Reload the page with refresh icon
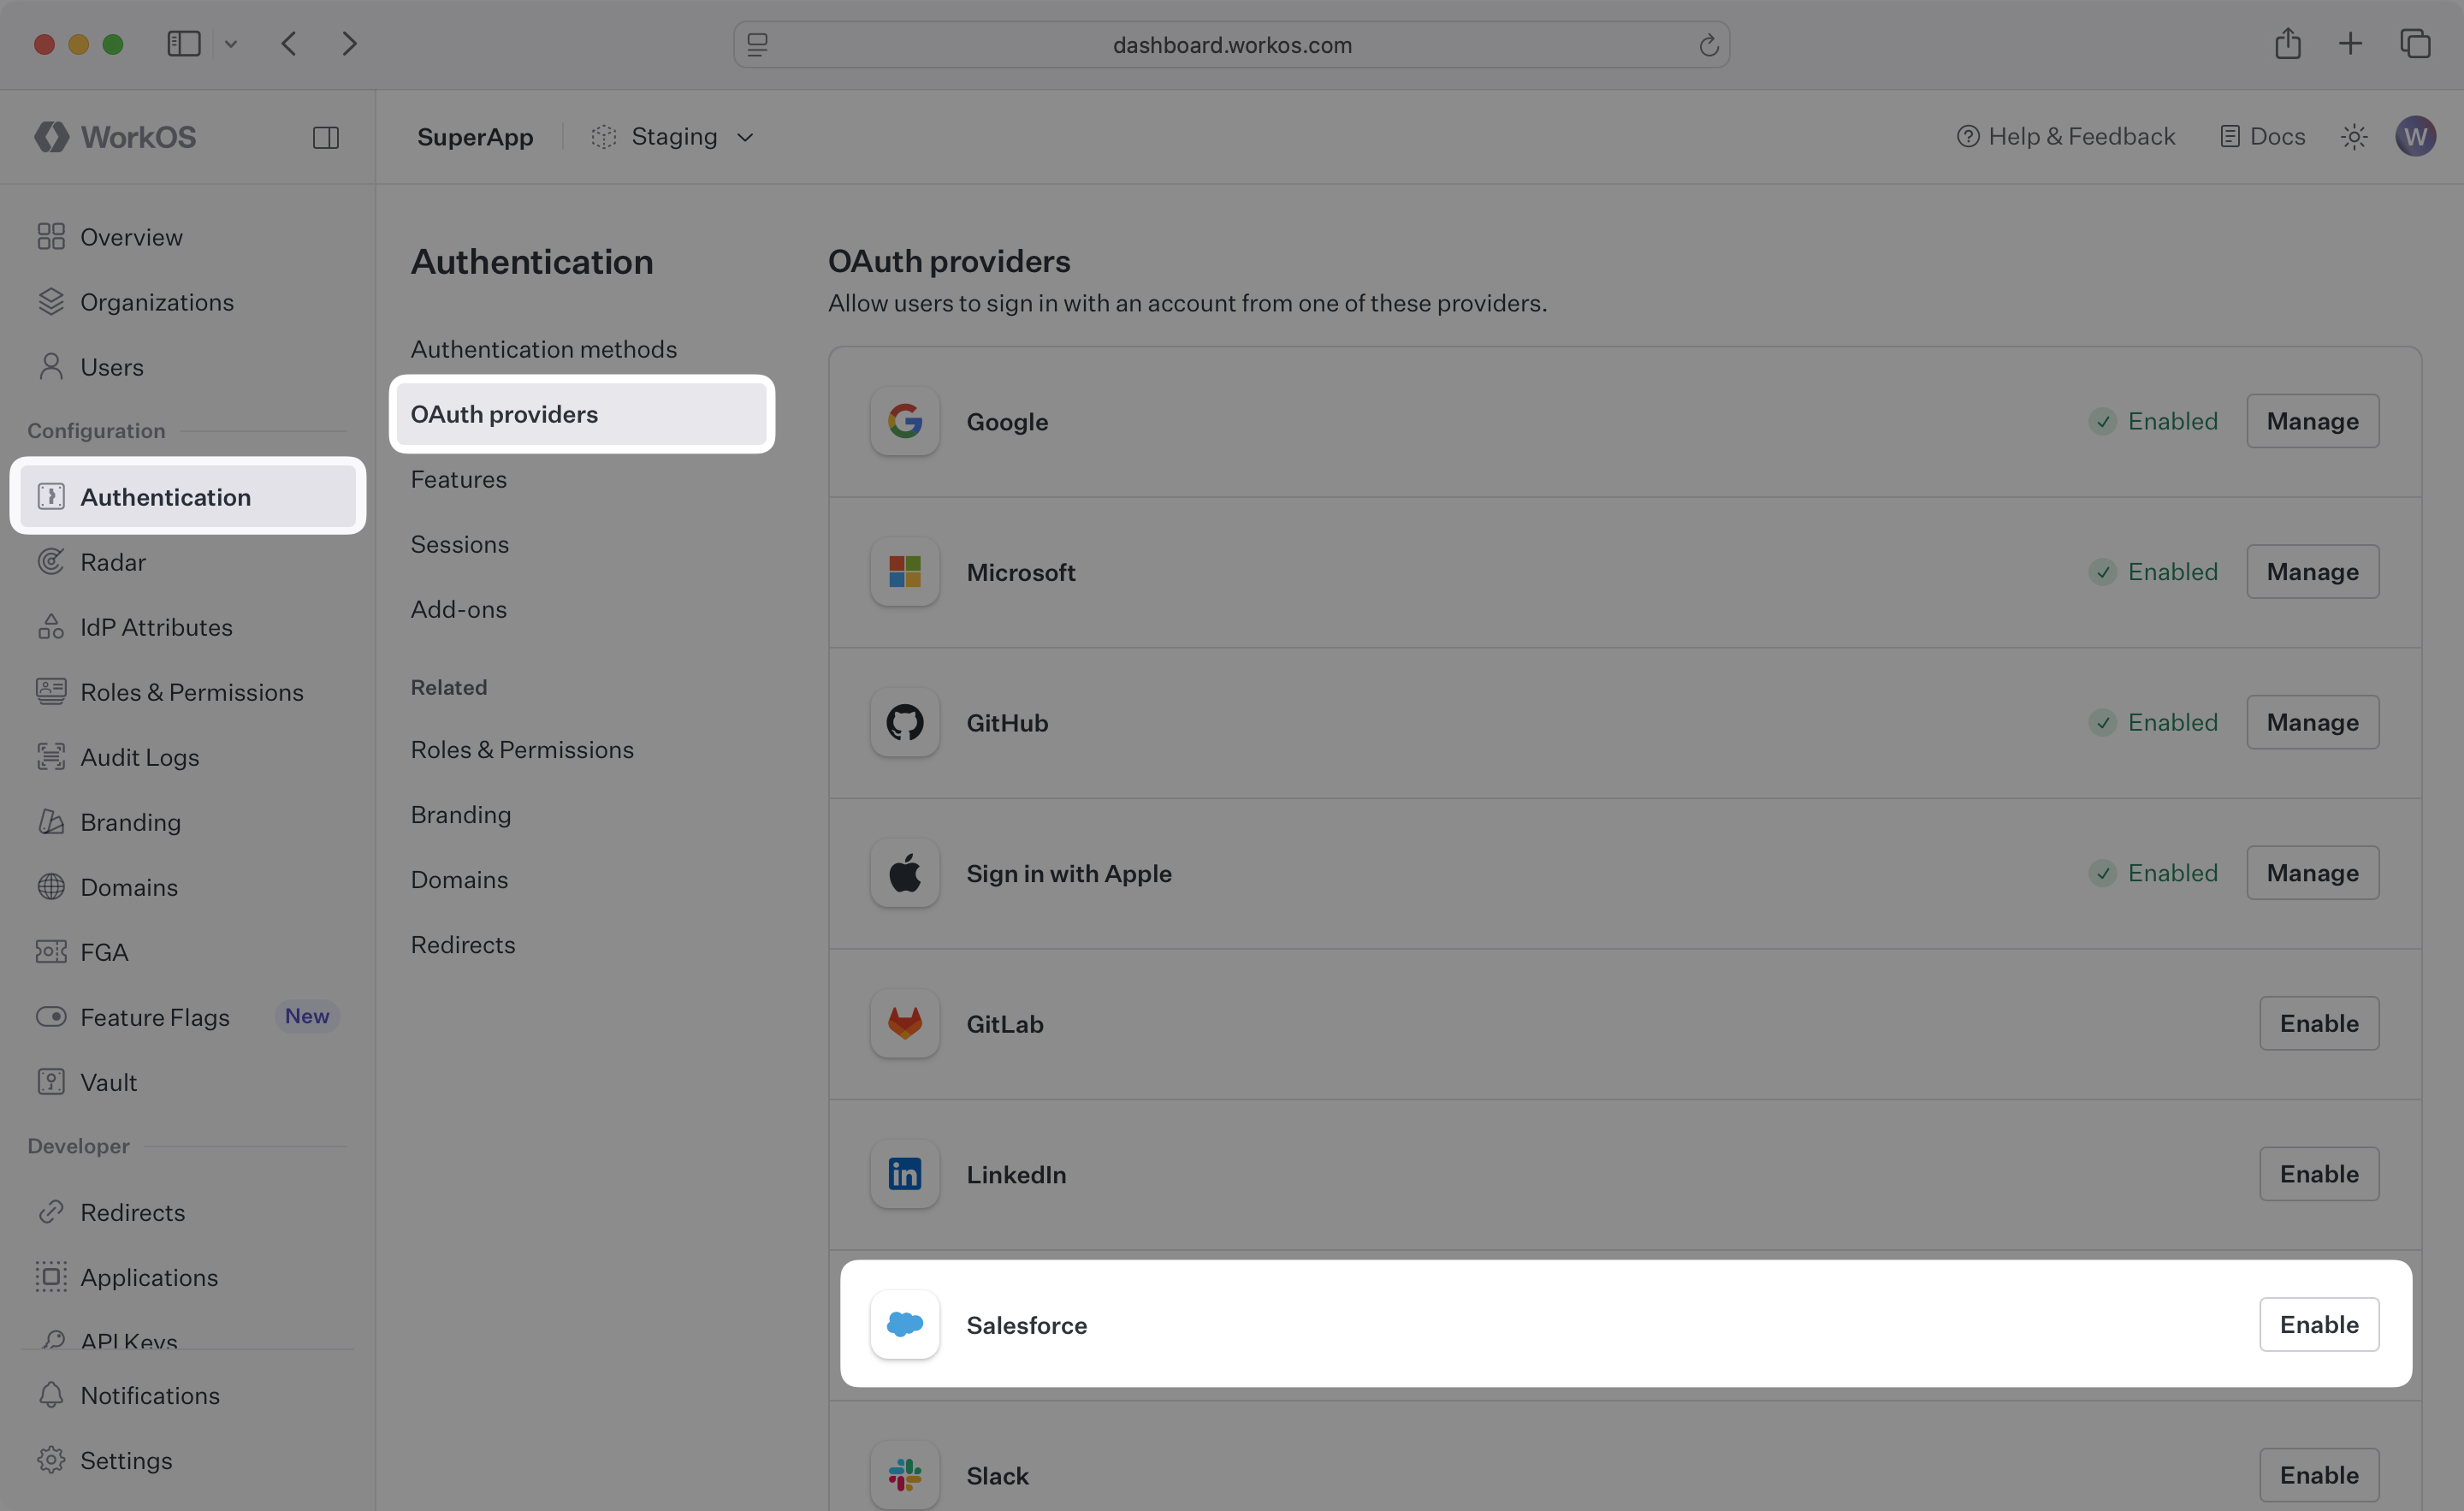 (x=1708, y=45)
